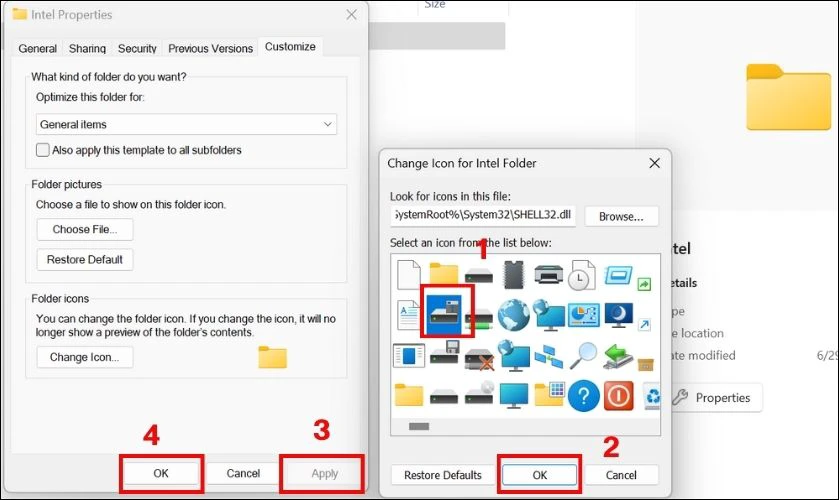Select the drive with red X icon
The image size is (840, 500).
[x=479, y=358]
